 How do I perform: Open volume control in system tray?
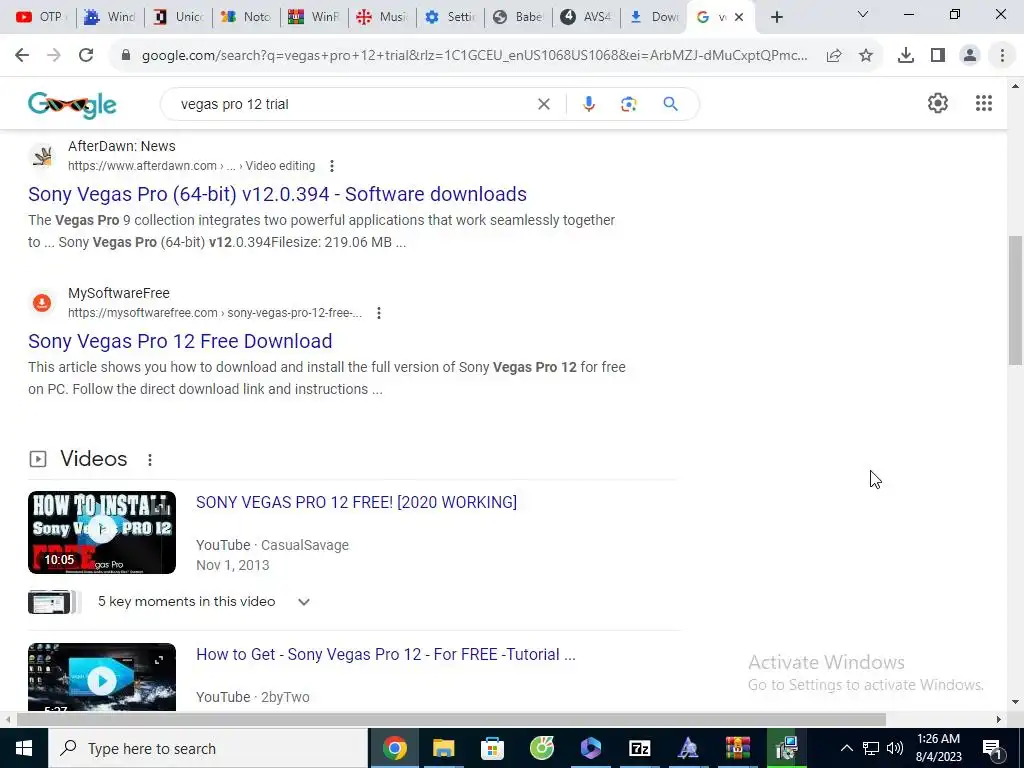point(895,748)
